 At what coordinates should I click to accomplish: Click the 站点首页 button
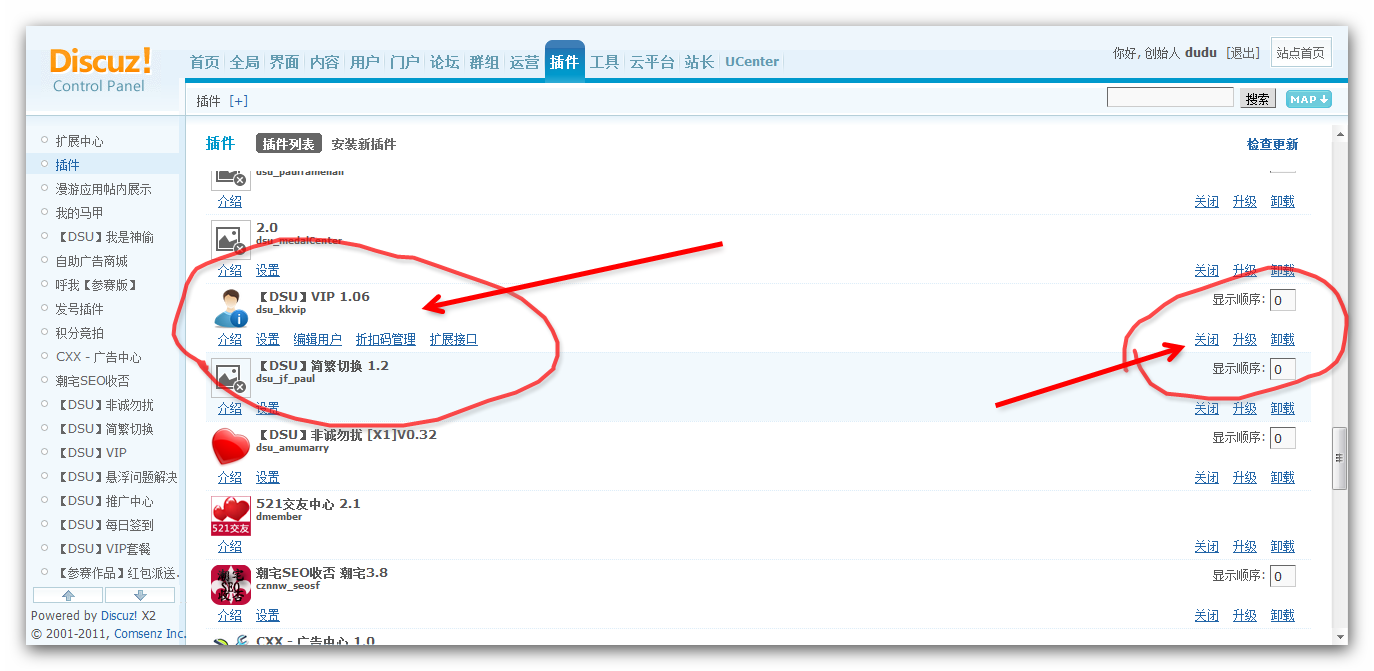(1301, 53)
